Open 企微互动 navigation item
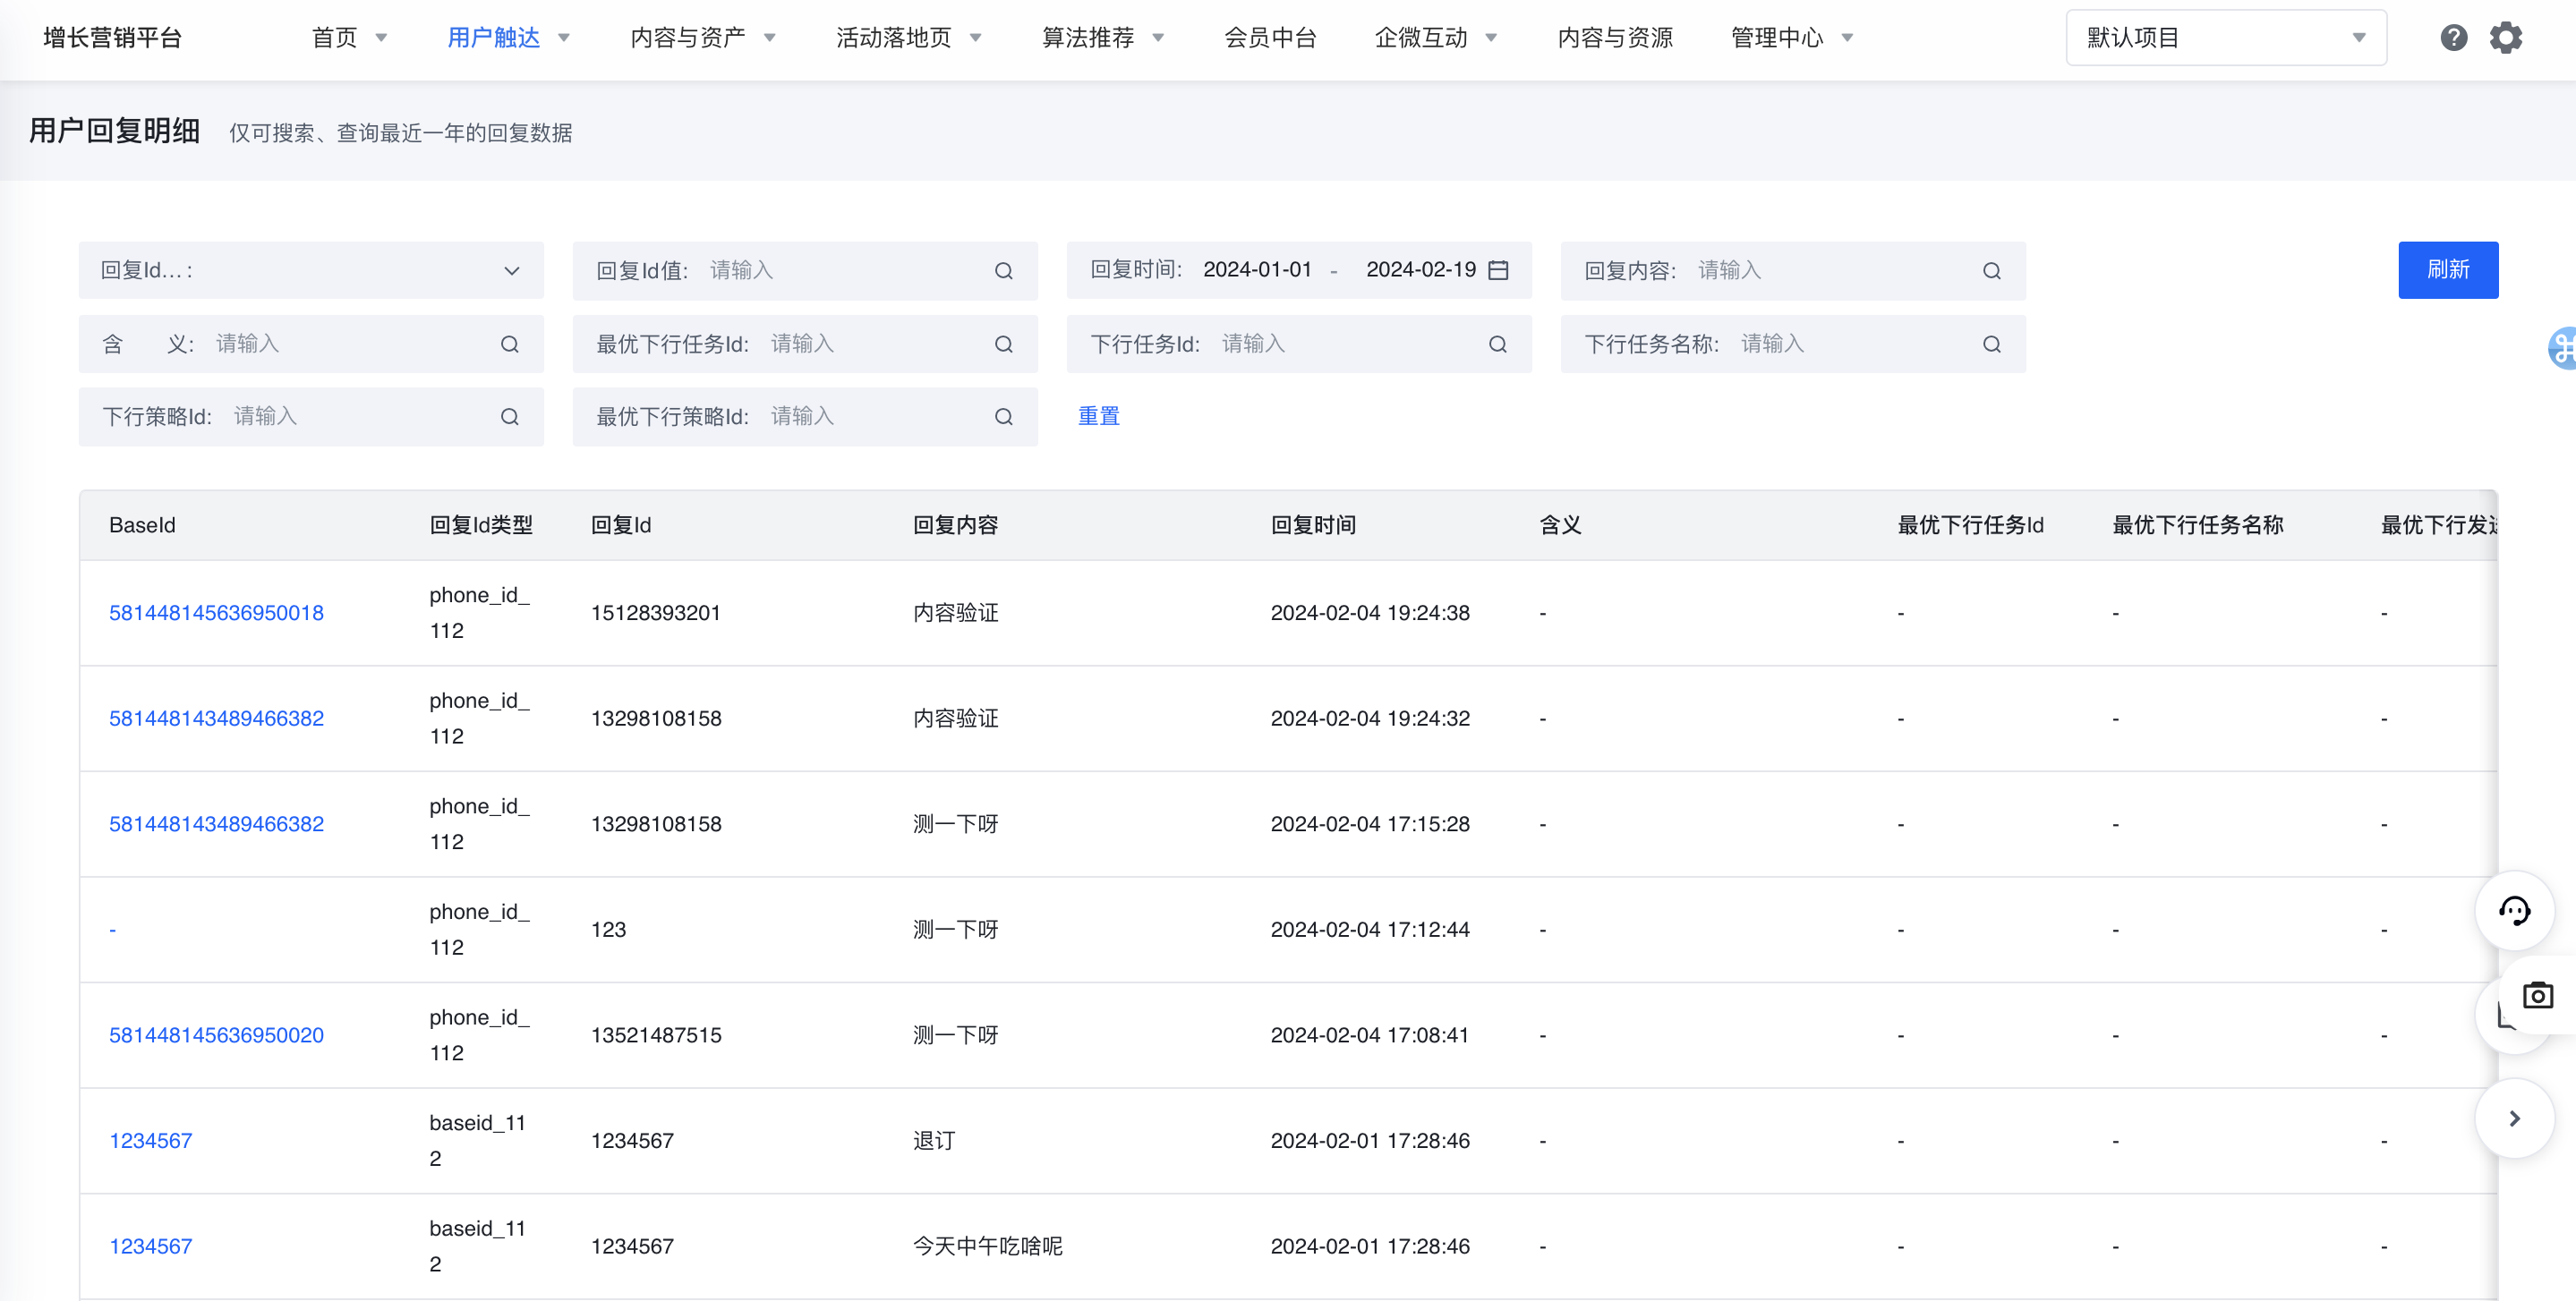The height and width of the screenshot is (1301, 2576). (1420, 38)
